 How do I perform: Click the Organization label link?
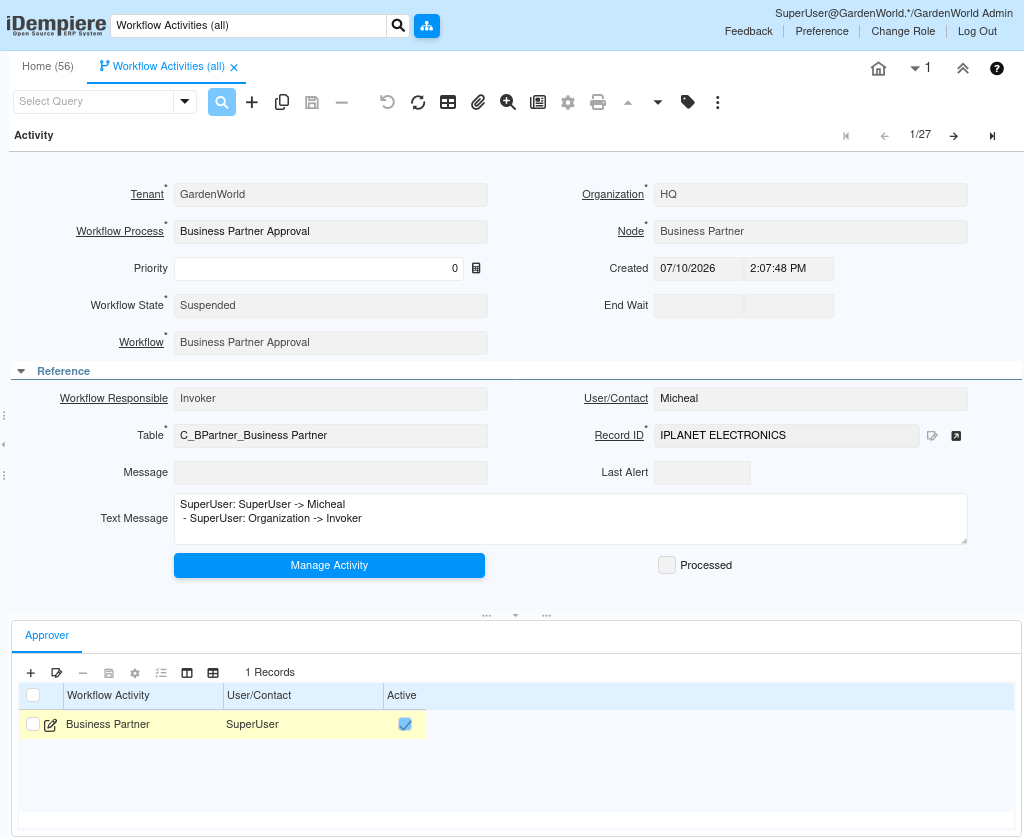pos(613,195)
